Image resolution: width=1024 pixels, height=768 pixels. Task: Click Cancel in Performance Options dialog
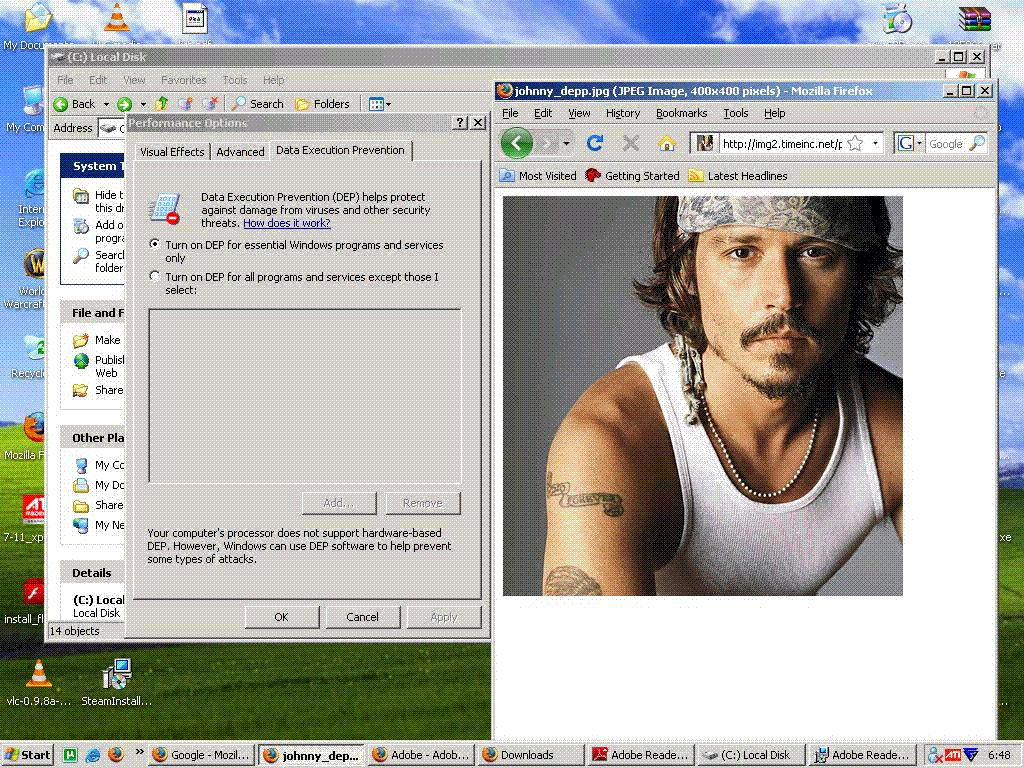pos(362,617)
